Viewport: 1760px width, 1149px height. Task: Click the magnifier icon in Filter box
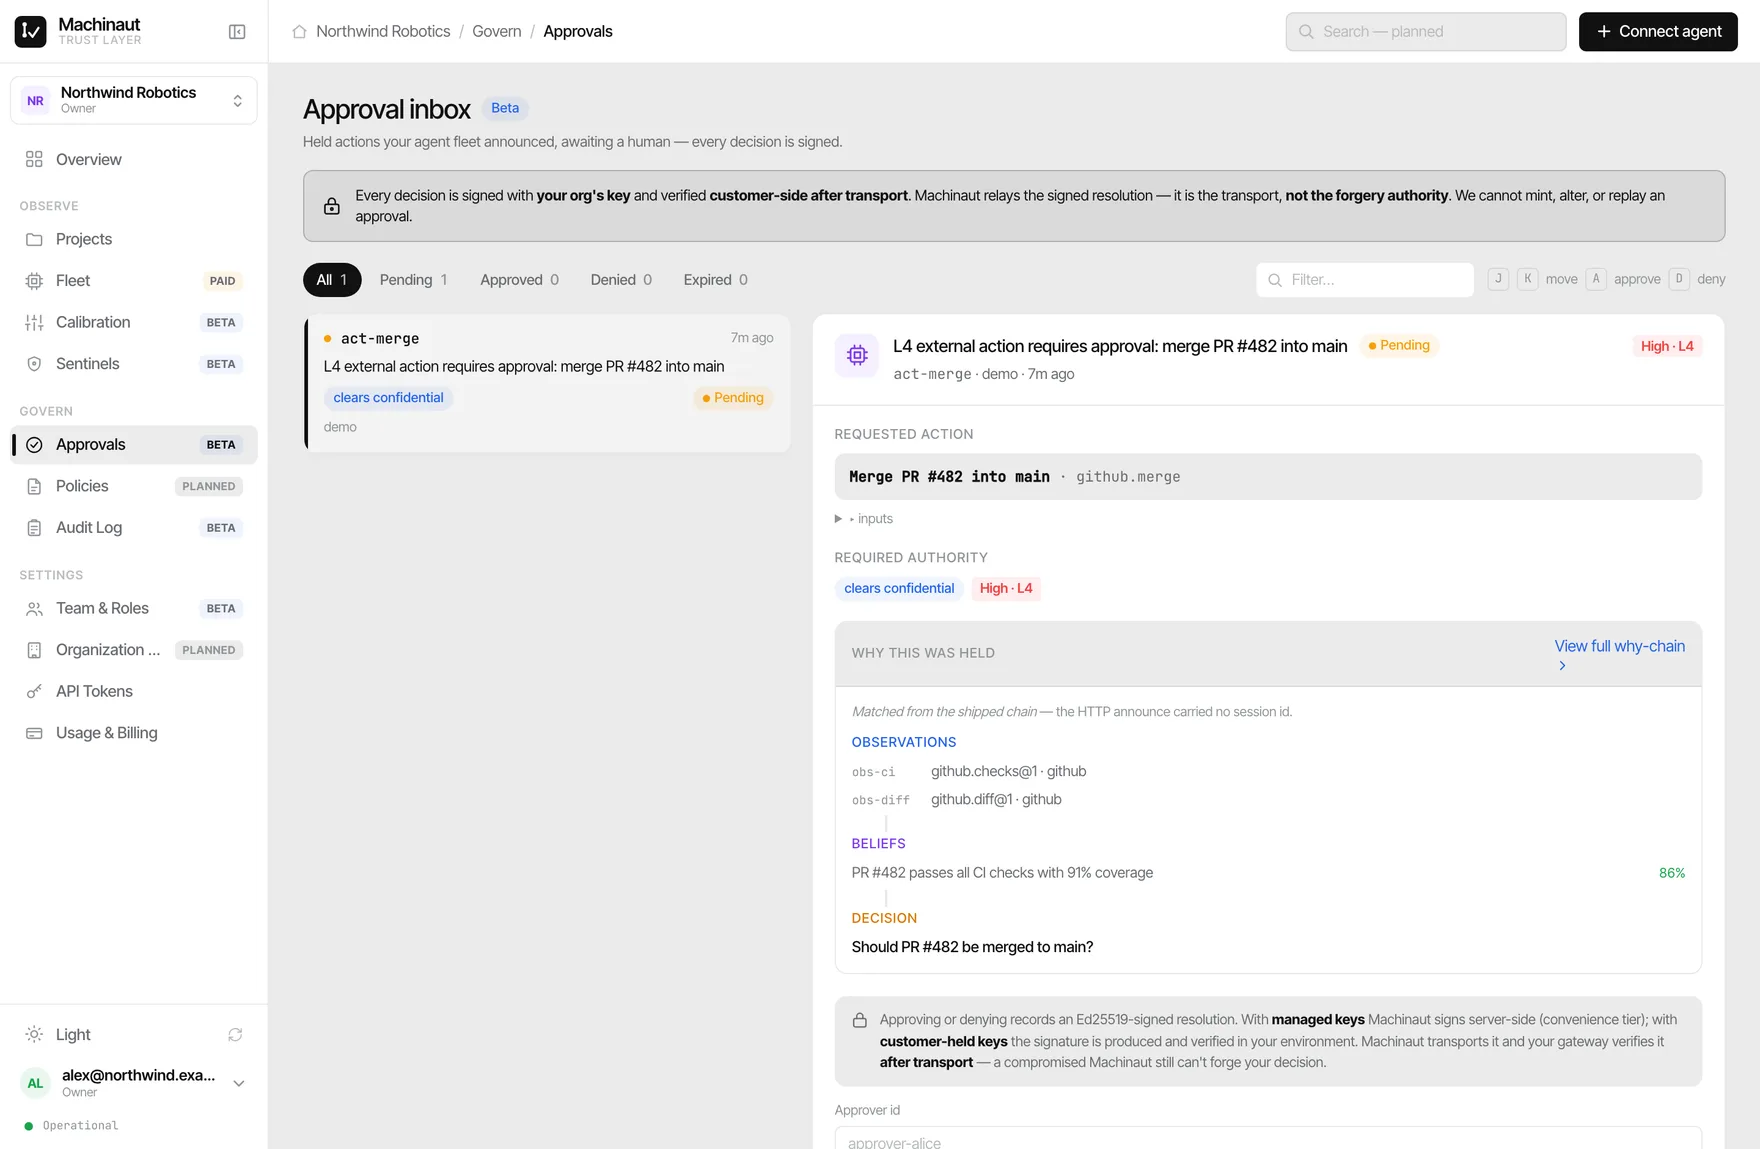point(1275,280)
